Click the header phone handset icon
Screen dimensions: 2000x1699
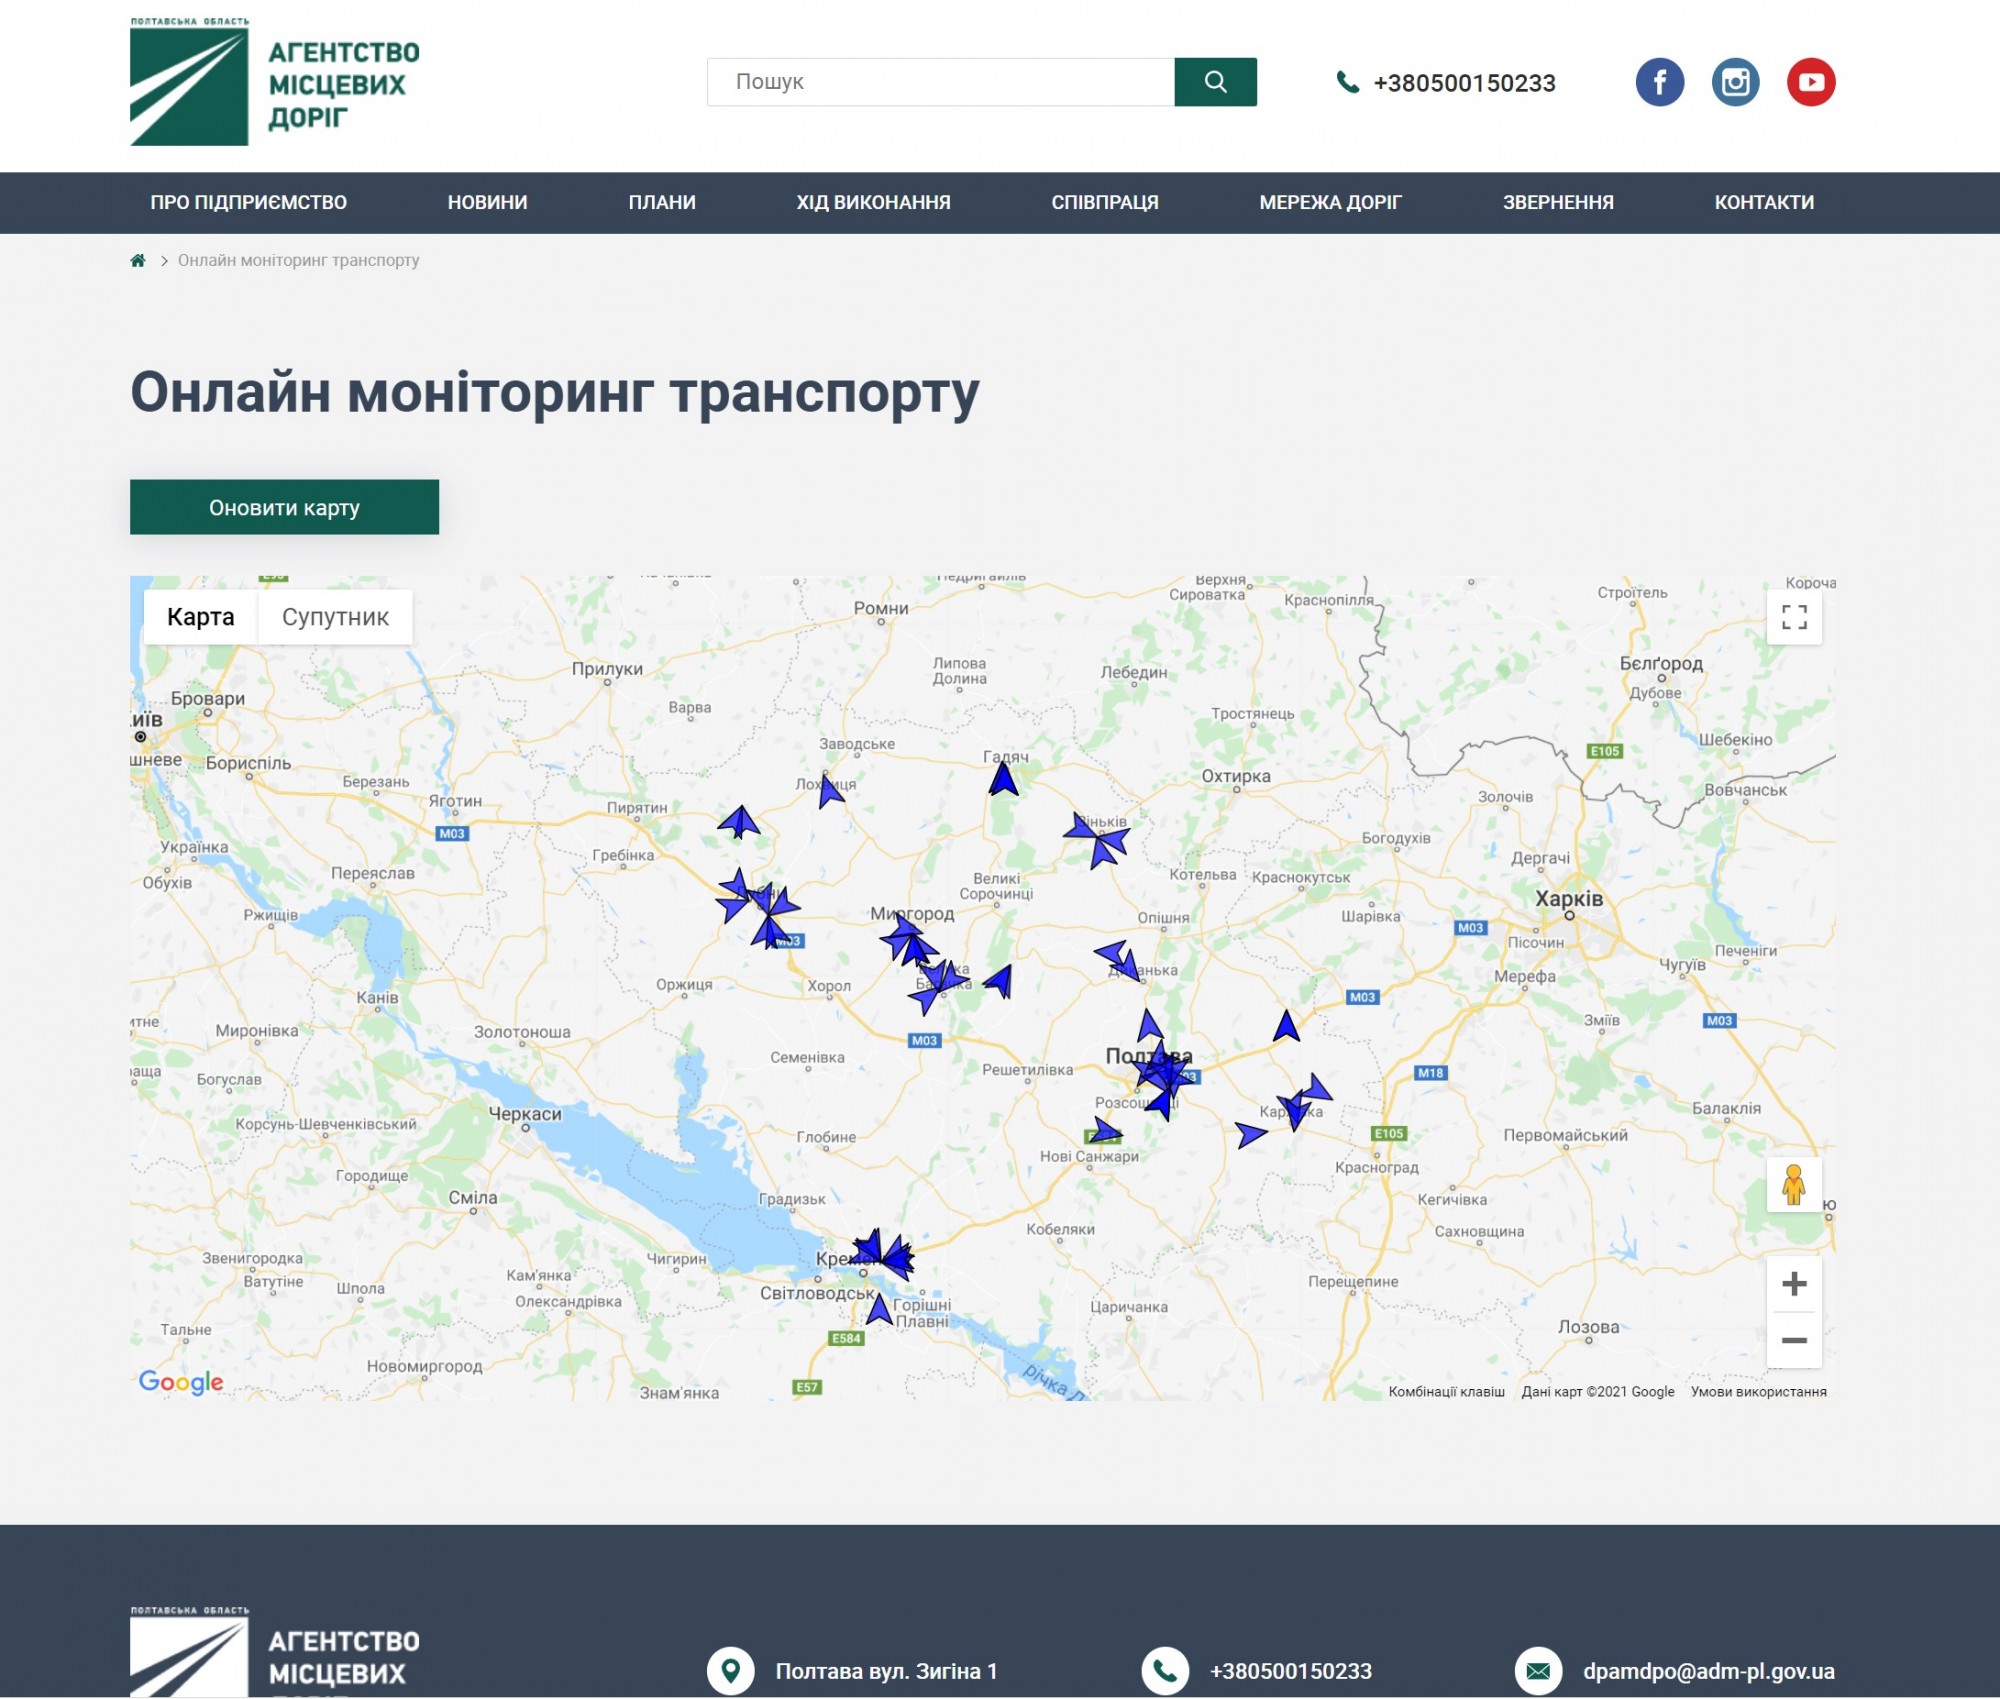click(1348, 82)
